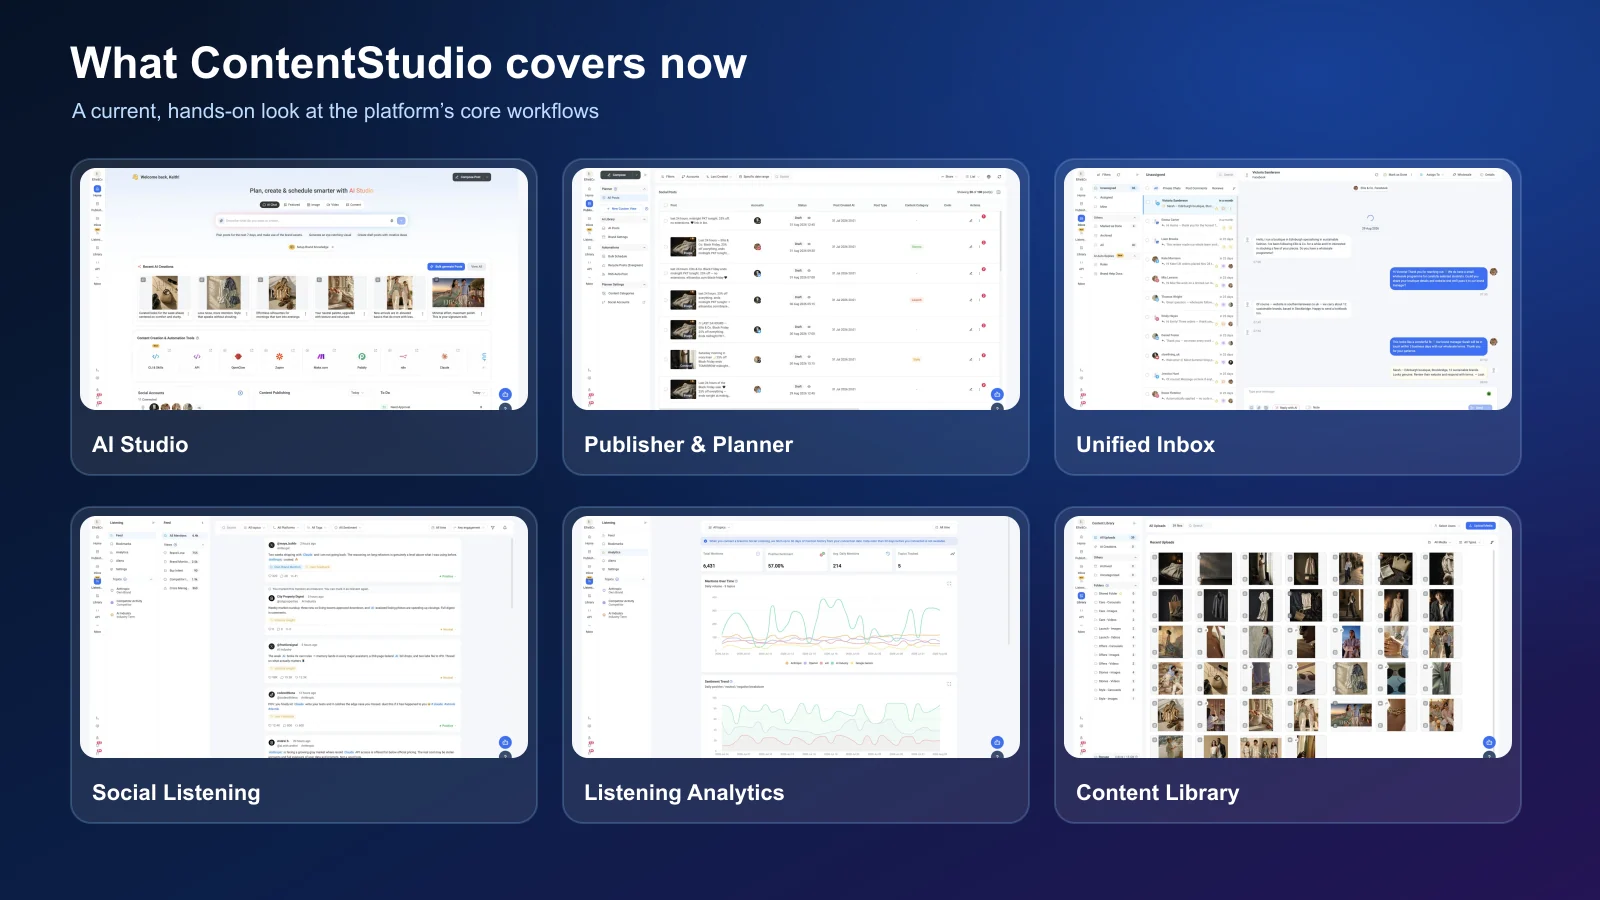Click the microphone icon in AI Studio prompt box

click(x=392, y=221)
